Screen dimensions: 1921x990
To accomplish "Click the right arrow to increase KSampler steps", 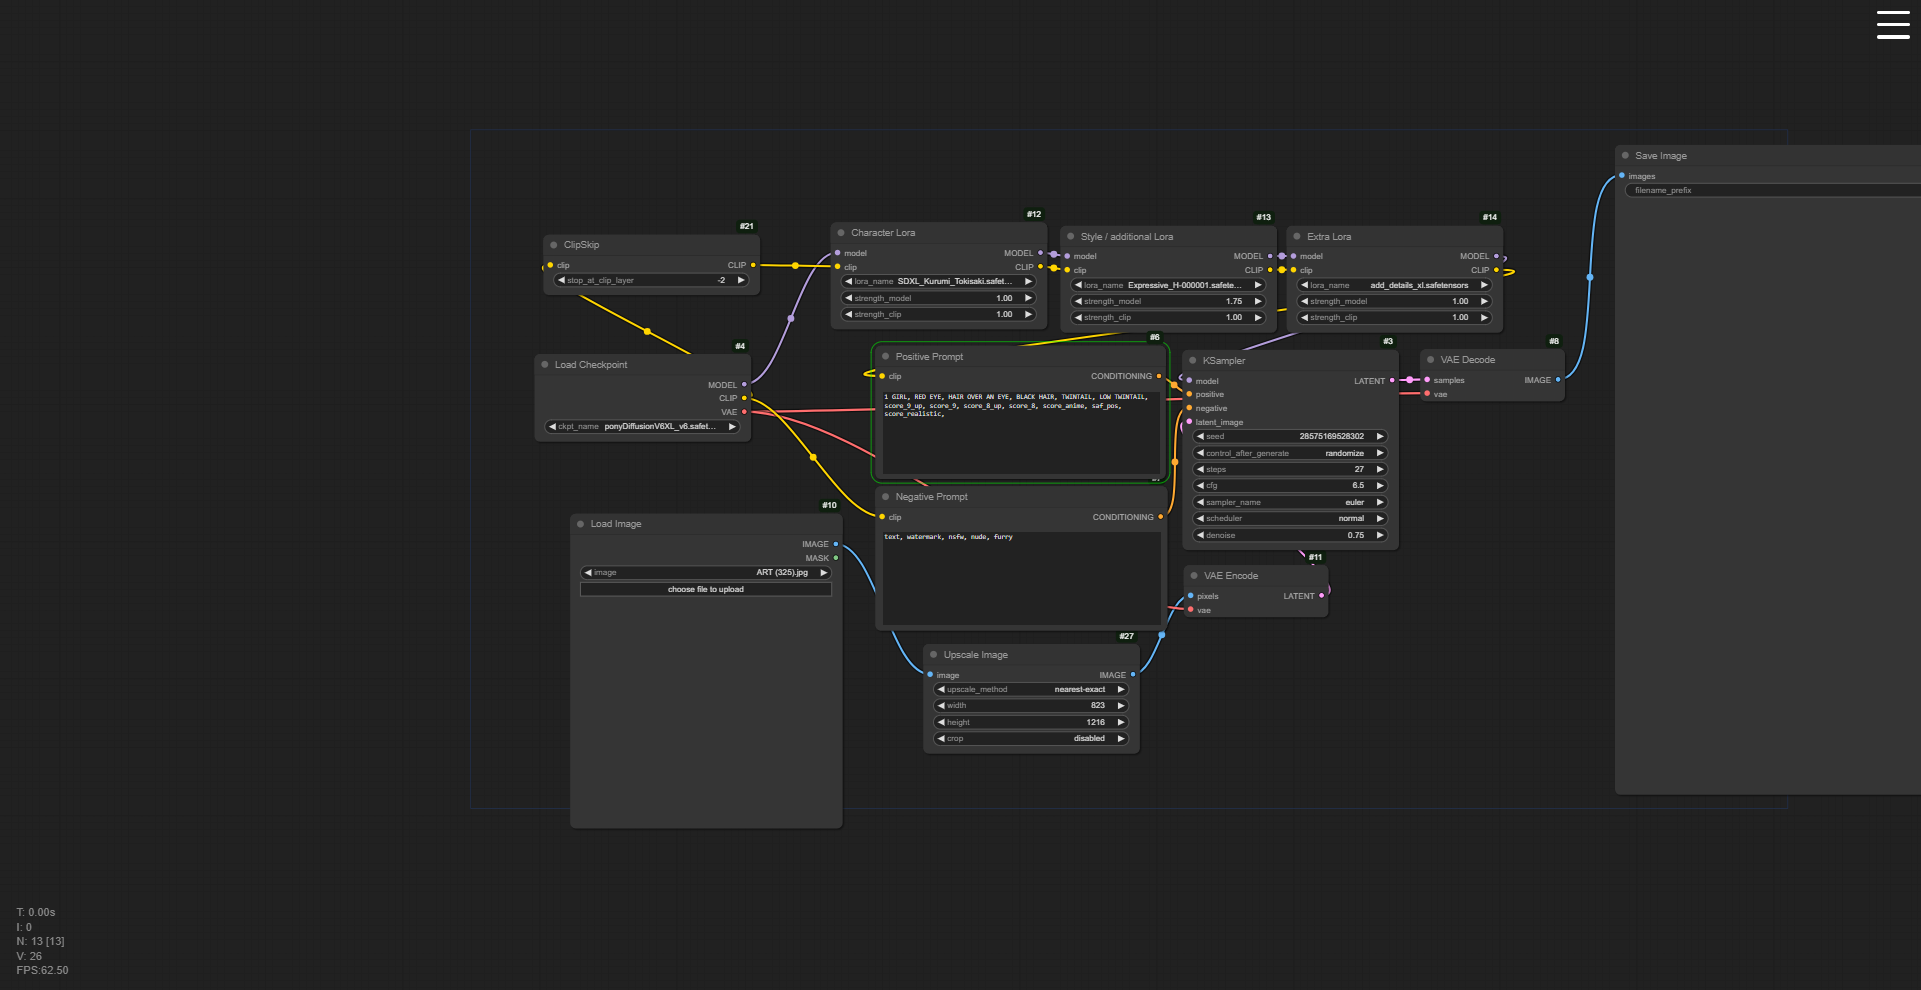I will pos(1380,469).
